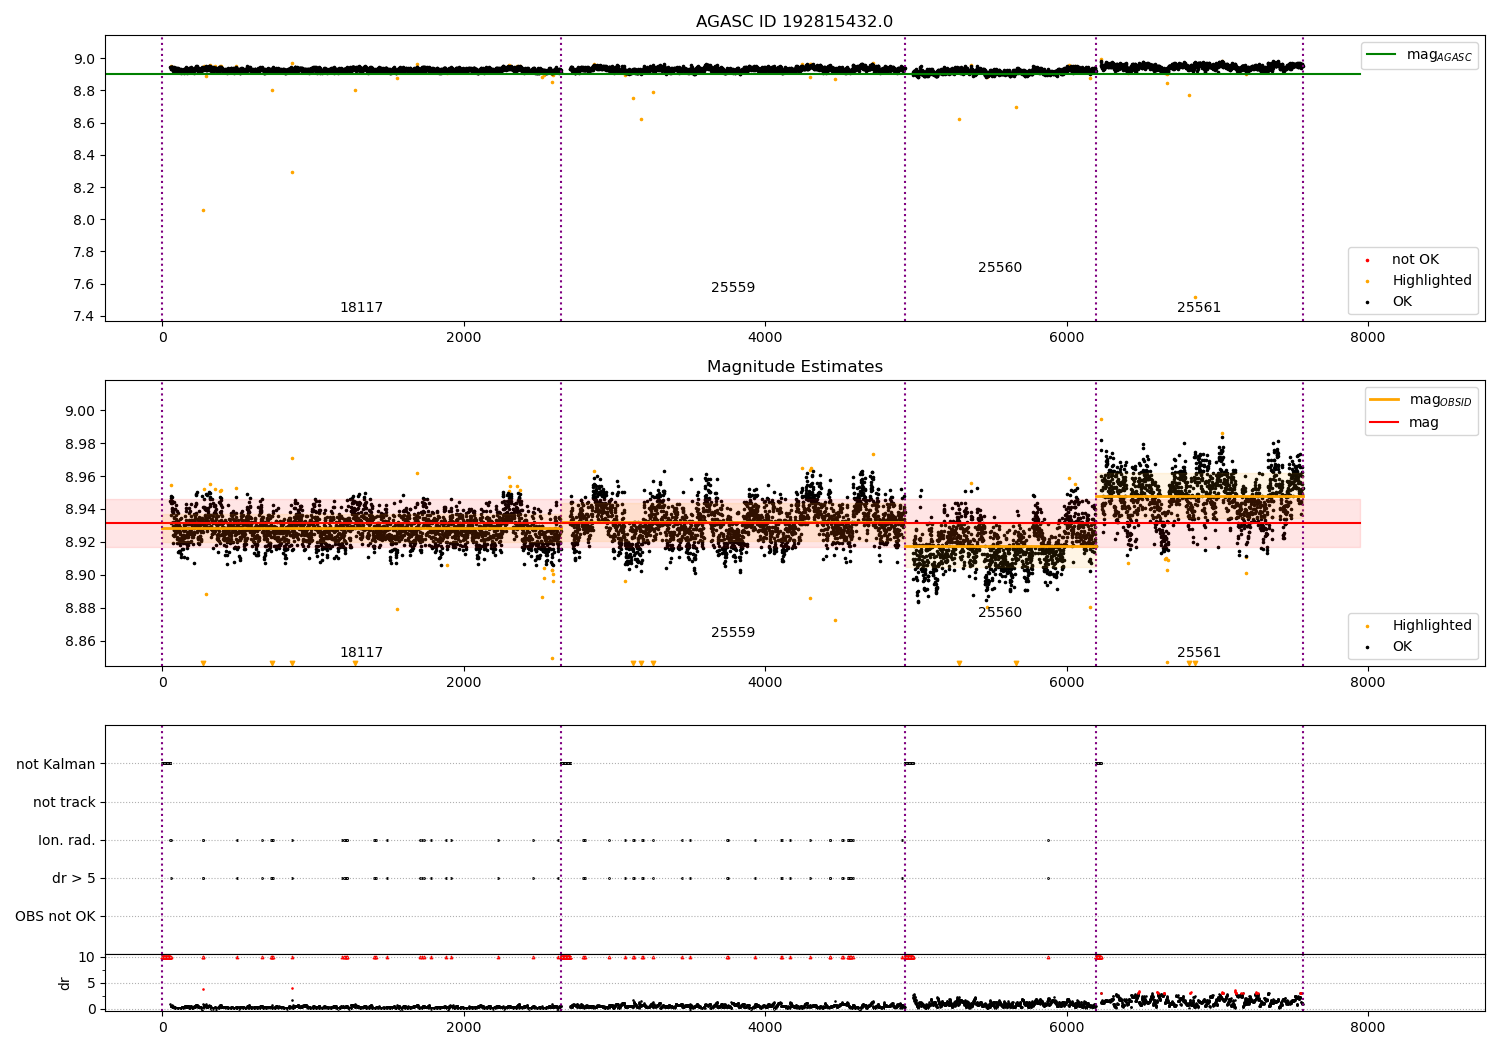
Task: Click the 8000 x-axis tick of top plot
Action: [x=1368, y=338]
